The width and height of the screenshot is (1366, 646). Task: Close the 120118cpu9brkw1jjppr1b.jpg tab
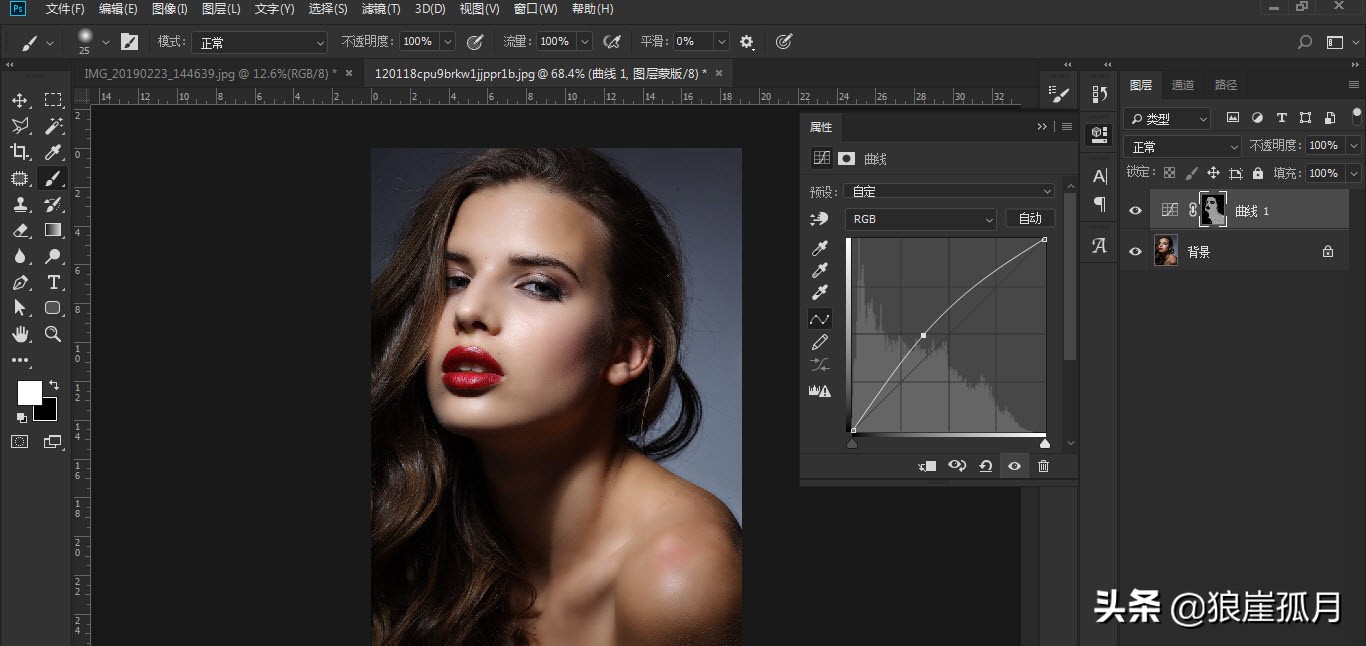coord(719,73)
